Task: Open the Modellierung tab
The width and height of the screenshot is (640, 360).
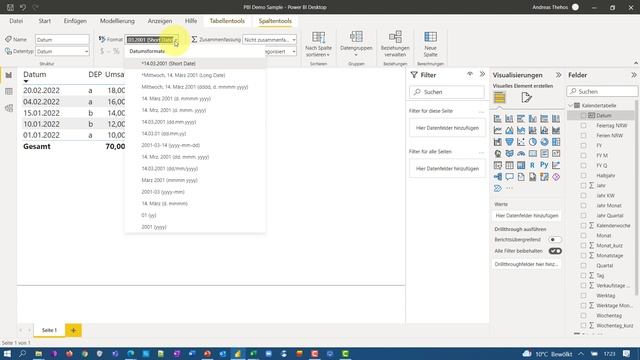Action: point(117,21)
